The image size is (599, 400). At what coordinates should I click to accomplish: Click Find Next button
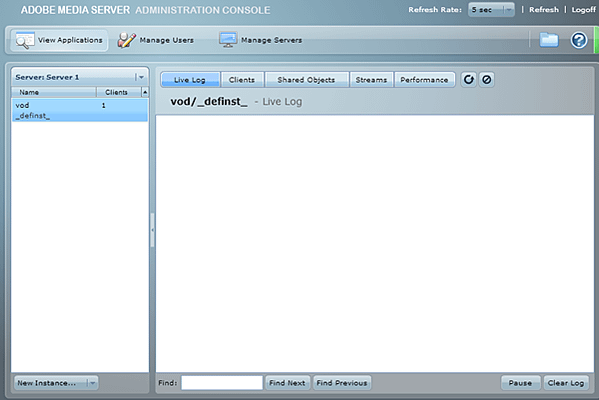click(287, 383)
